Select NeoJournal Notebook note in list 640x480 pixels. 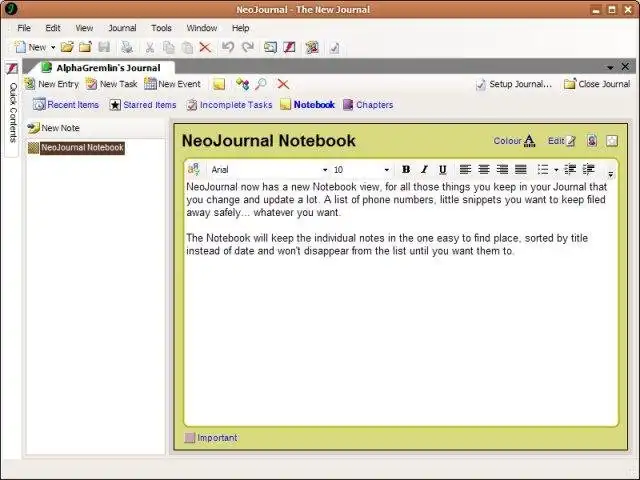(x=76, y=147)
